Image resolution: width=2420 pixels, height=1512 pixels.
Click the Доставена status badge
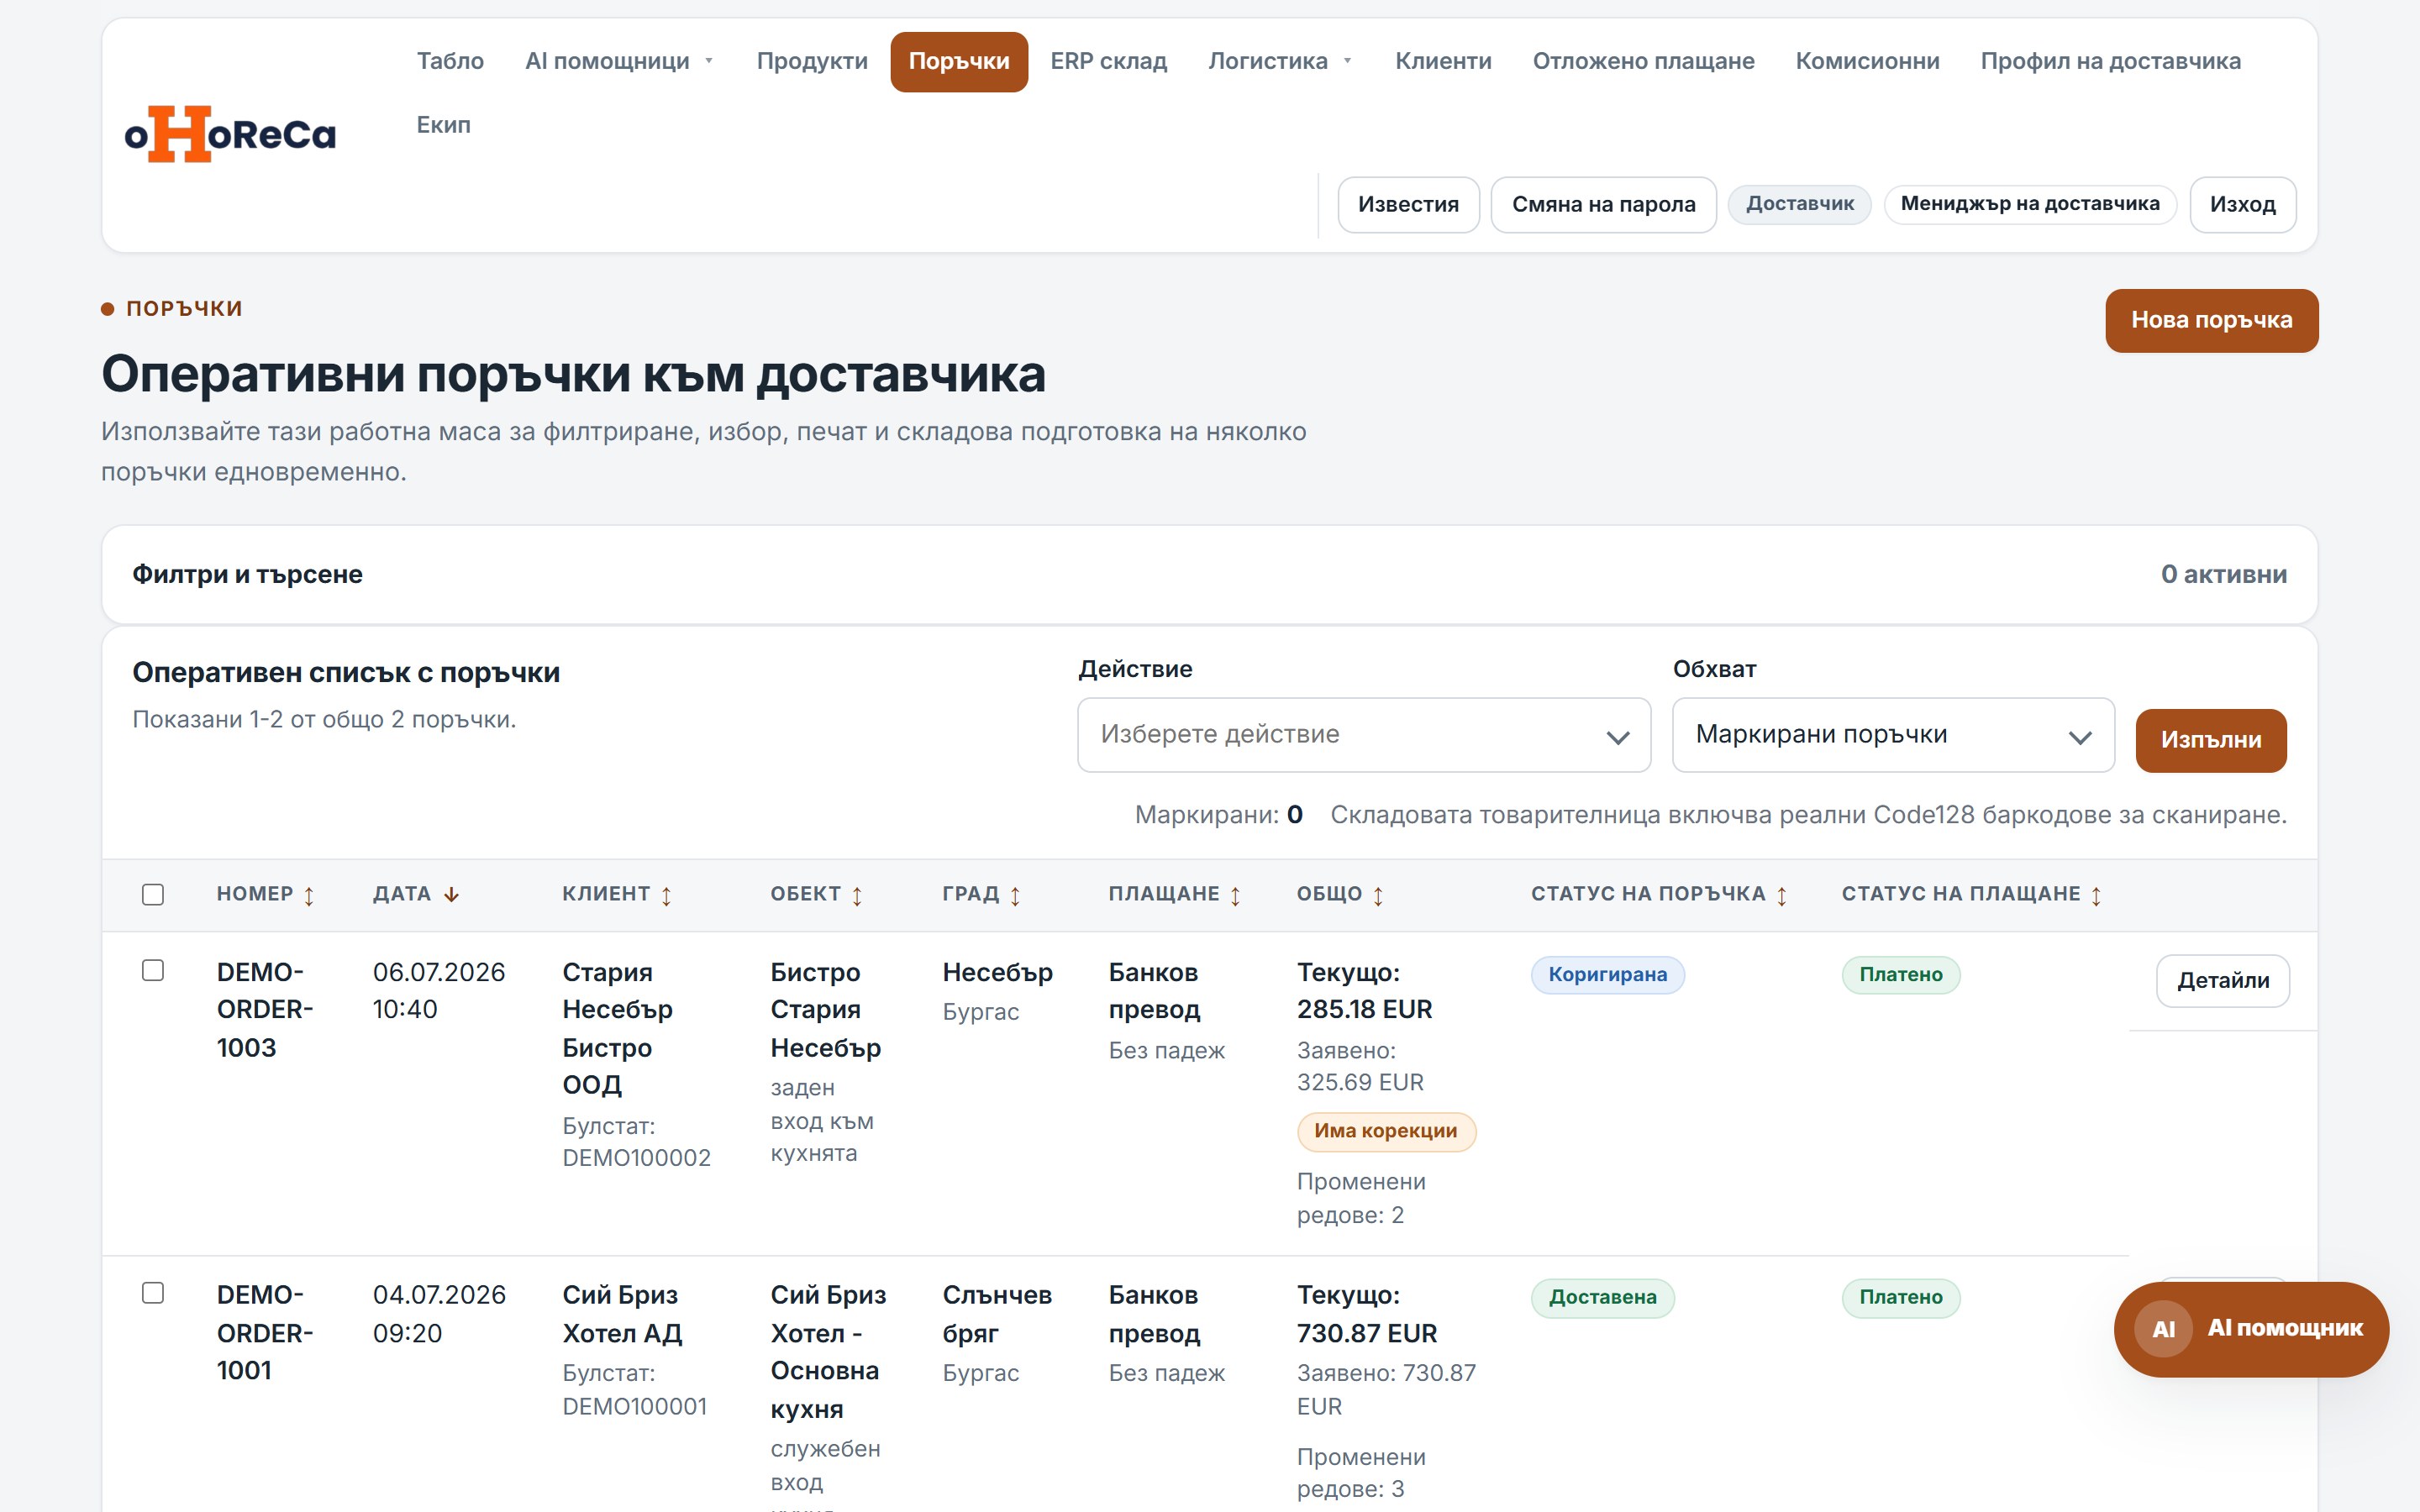1602,1297
